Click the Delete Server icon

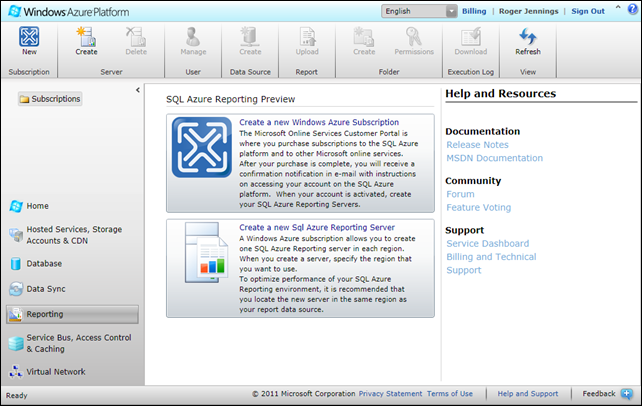tap(136, 37)
